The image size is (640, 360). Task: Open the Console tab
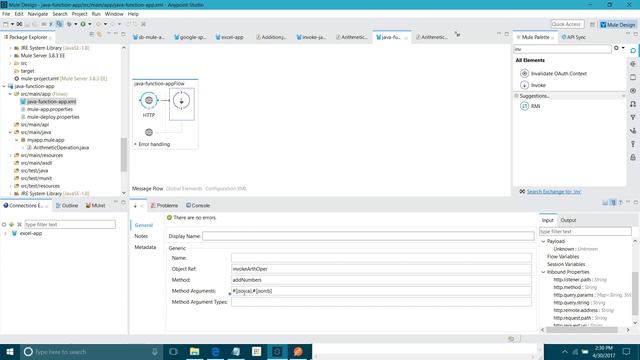click(x=198, y=206)
